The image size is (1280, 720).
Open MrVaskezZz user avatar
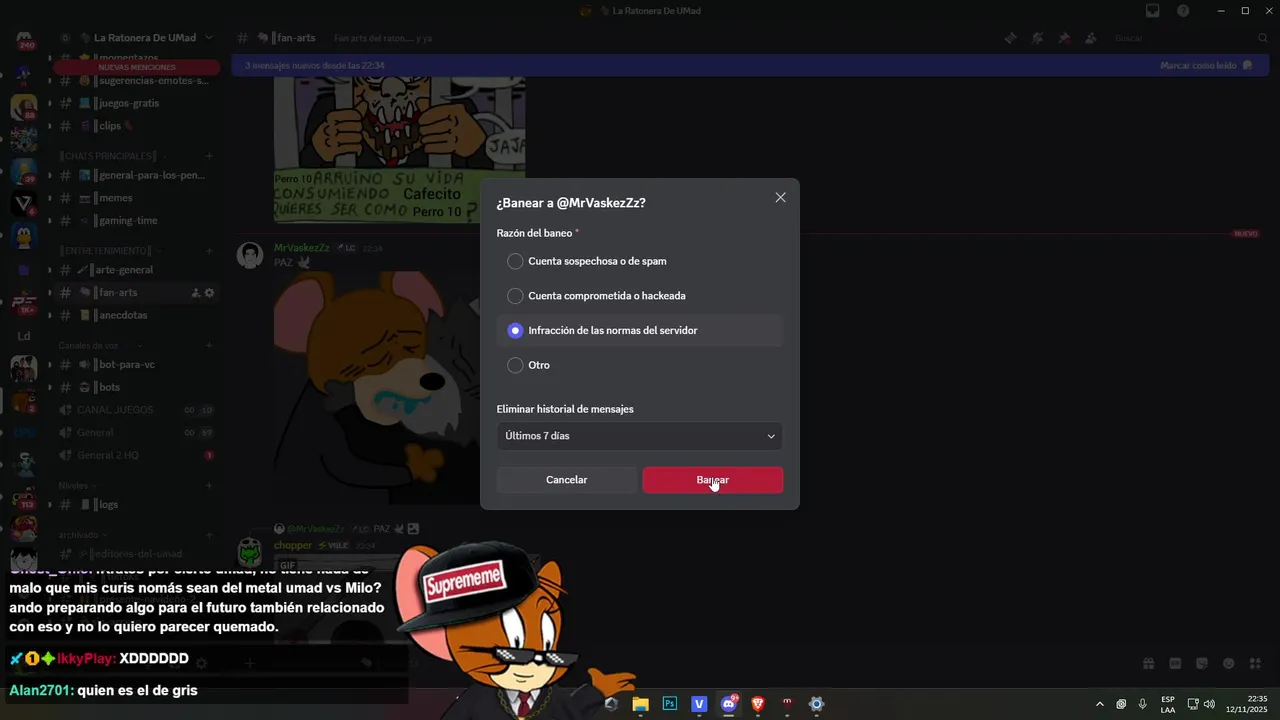tap(250, 255)
